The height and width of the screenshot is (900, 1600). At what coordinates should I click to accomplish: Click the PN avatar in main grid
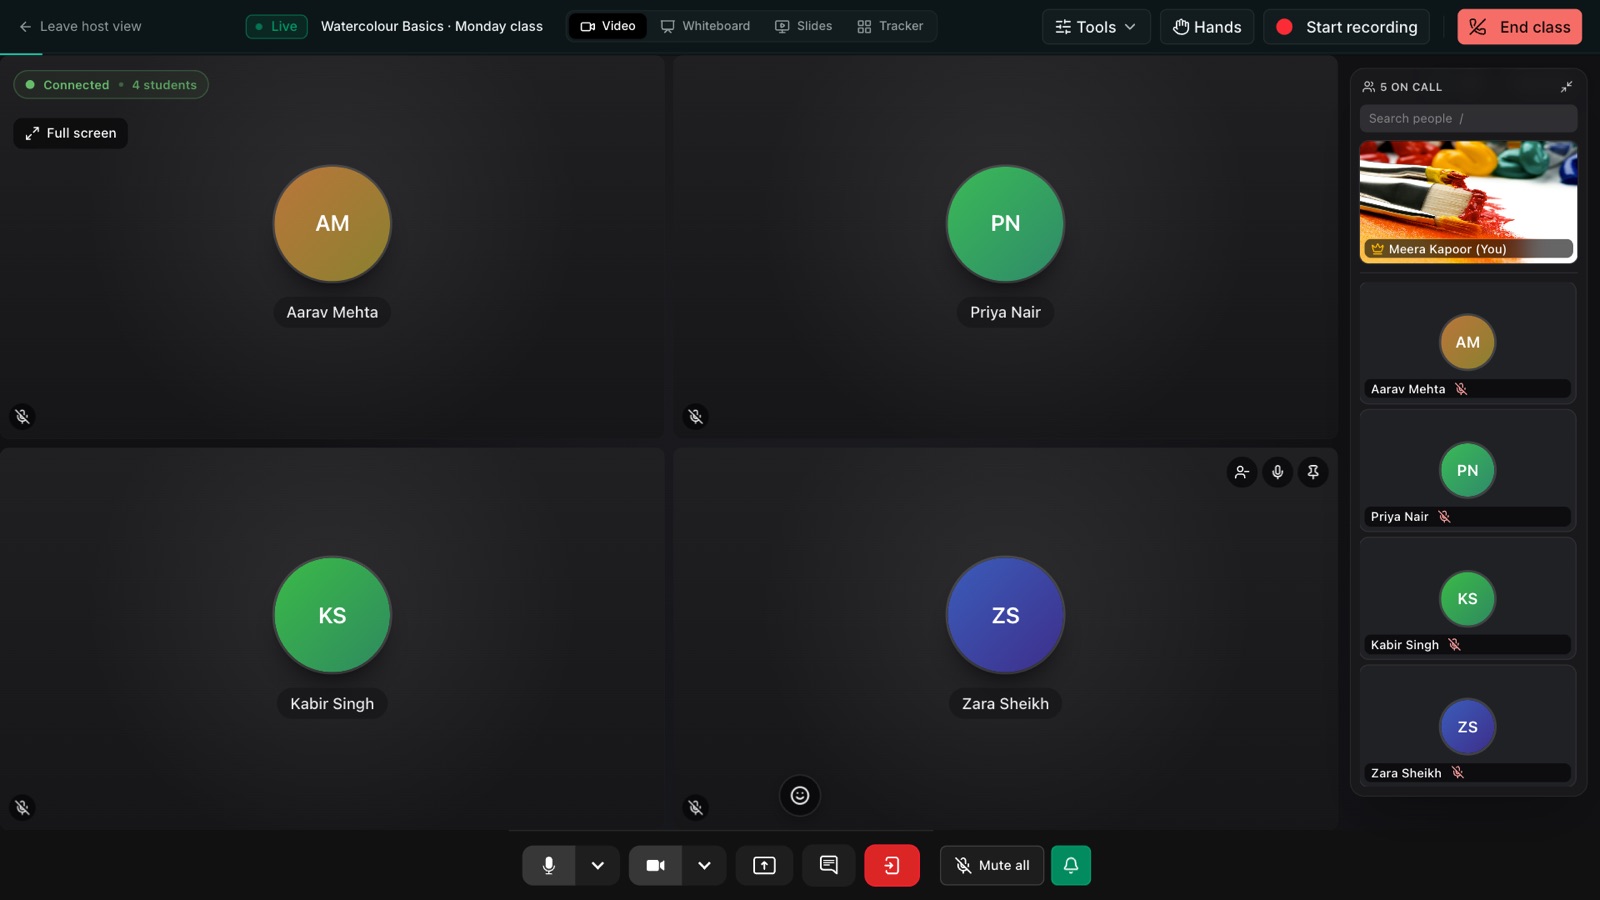[x=1005, y=224]
